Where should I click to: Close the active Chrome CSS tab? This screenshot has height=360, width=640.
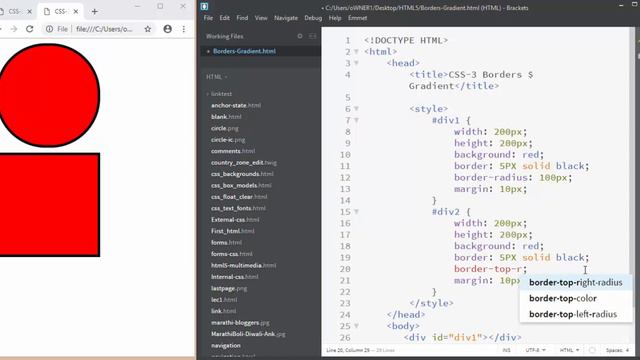click(x=76, y=11)
